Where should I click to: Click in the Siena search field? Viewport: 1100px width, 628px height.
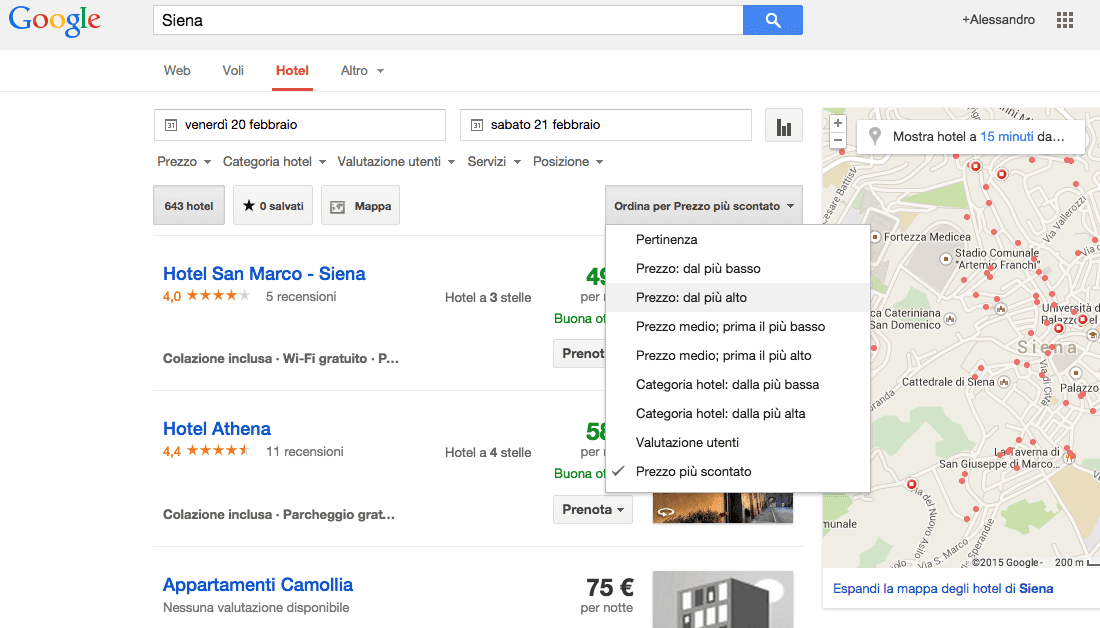coord(448,20)
